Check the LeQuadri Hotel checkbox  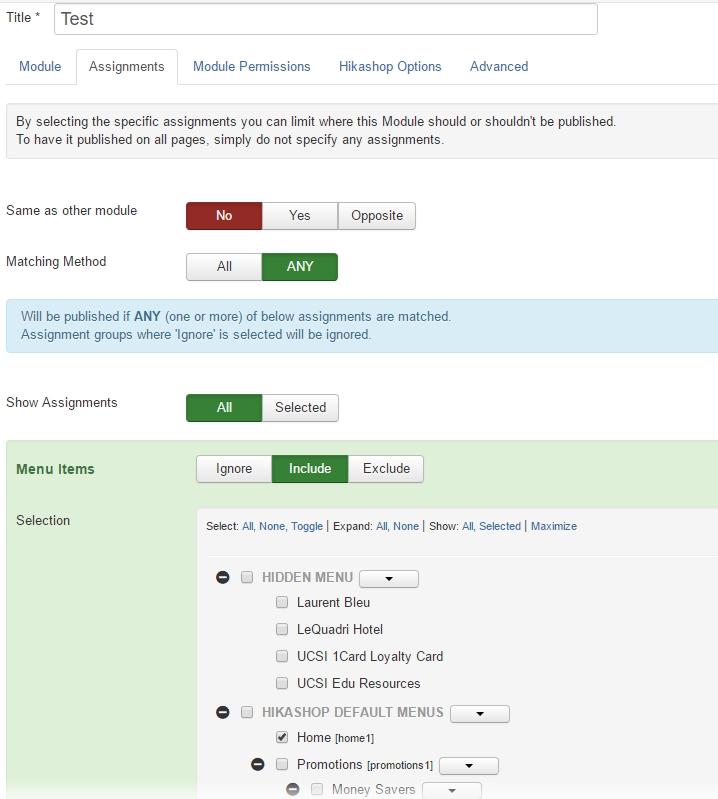click(282, 630)
